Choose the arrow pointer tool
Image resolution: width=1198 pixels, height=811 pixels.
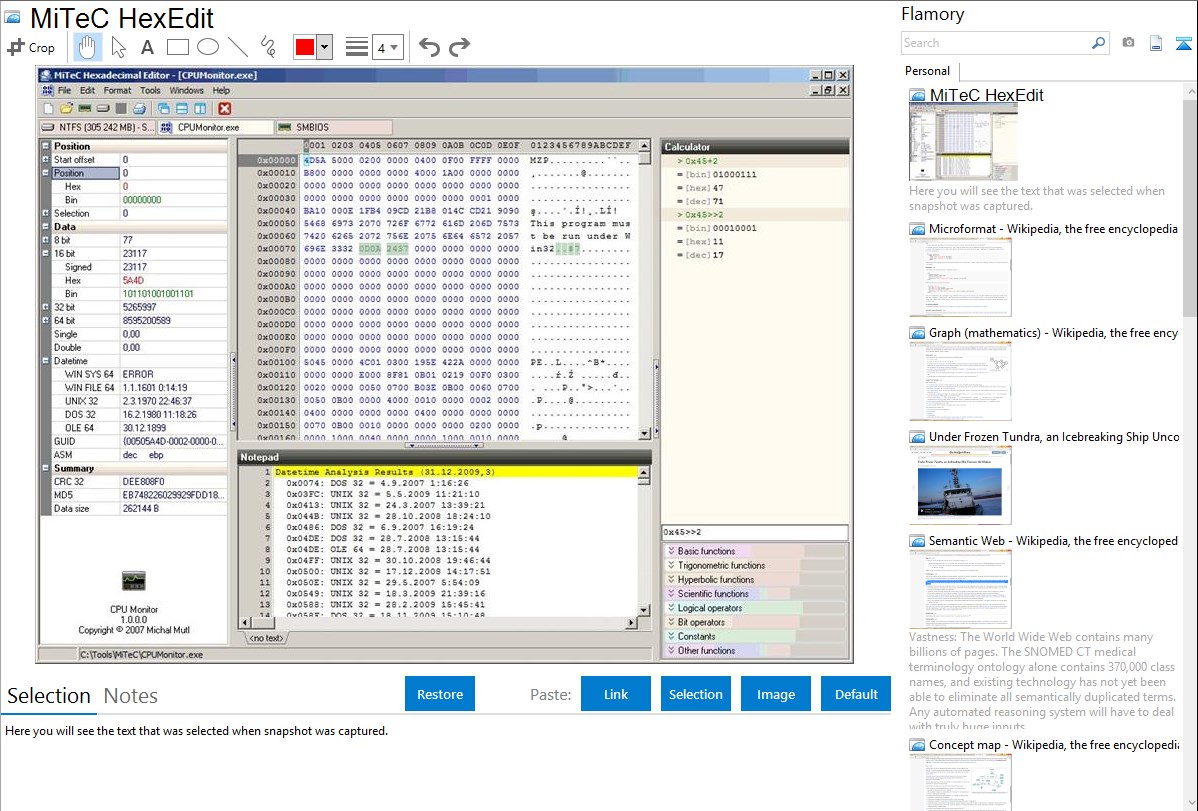click(x=118, y=47)
